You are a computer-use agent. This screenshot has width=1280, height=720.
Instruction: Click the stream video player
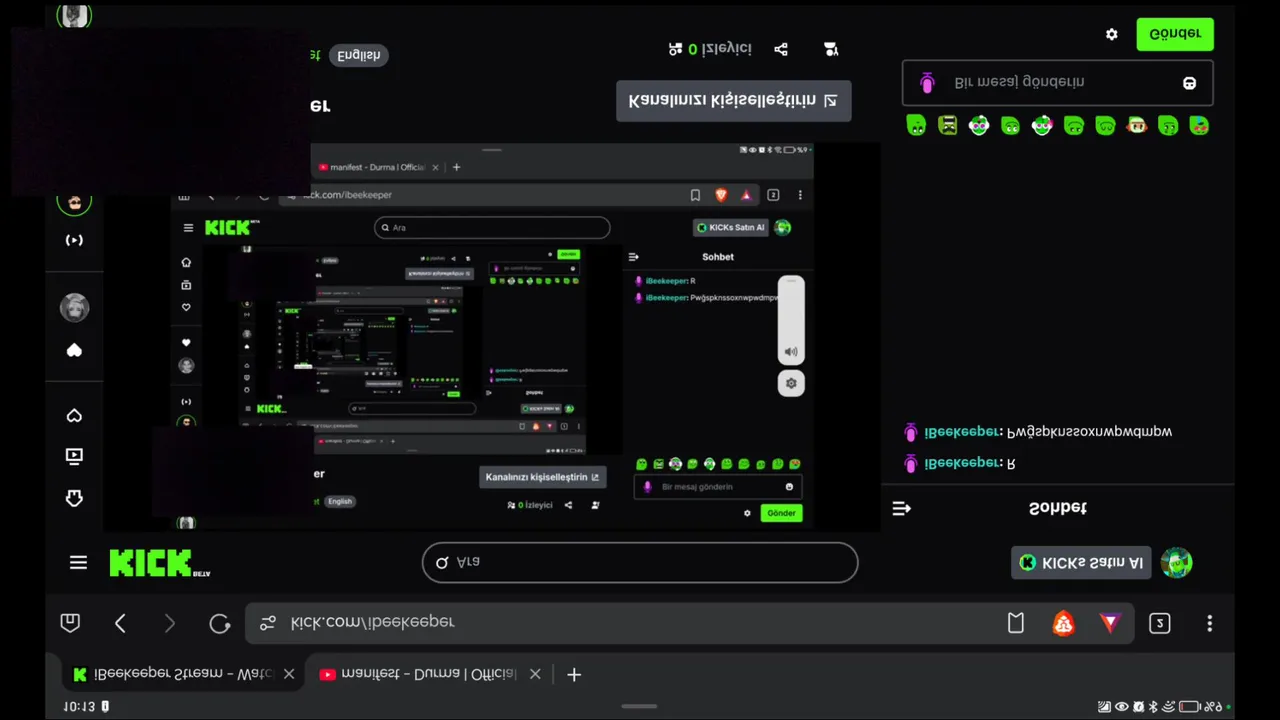(x=492, y=336)
